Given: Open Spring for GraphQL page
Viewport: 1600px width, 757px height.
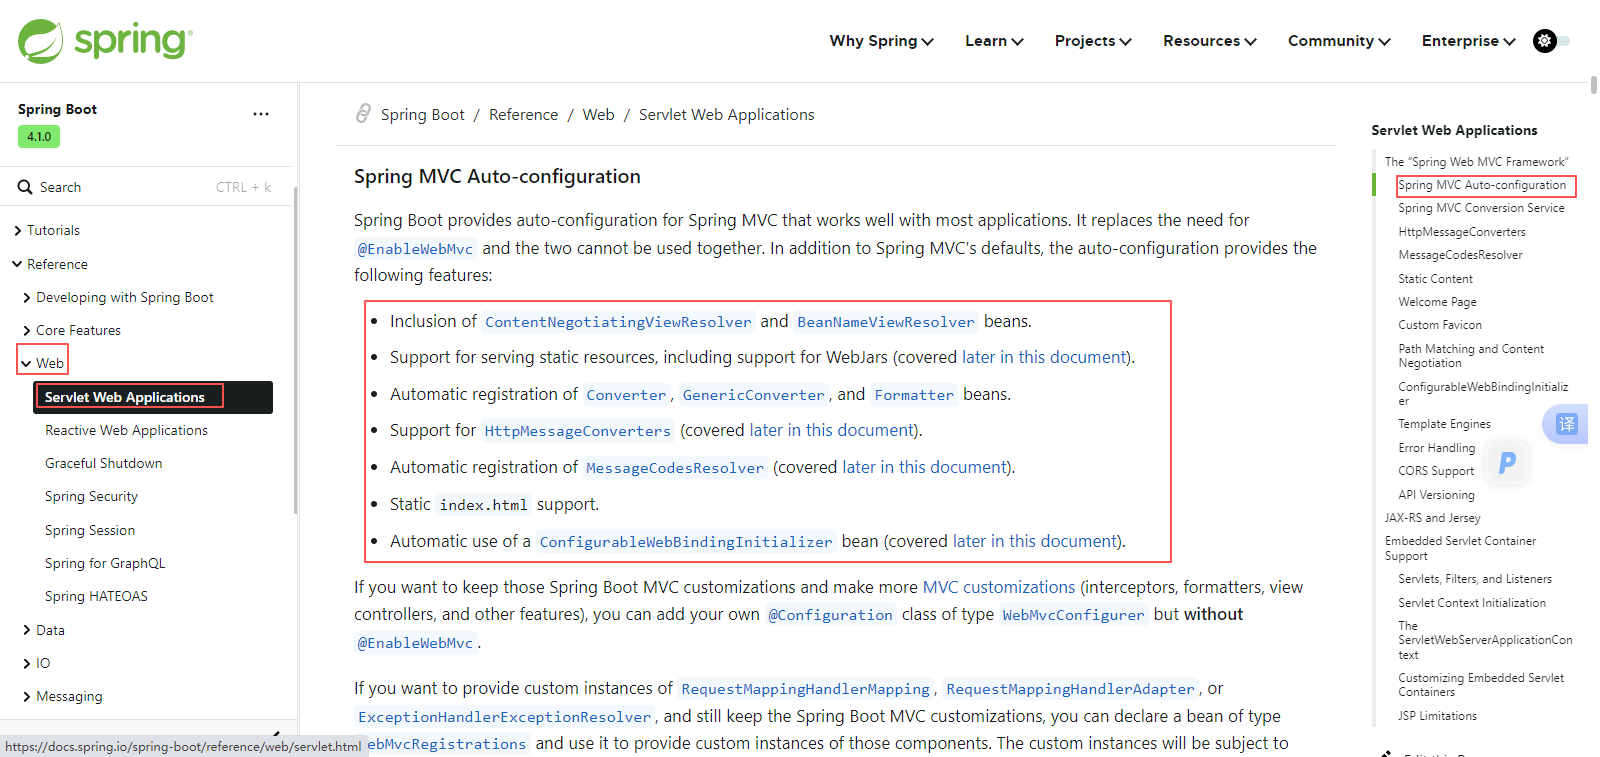Looking at the screenshot, I should tap(105, 563).
